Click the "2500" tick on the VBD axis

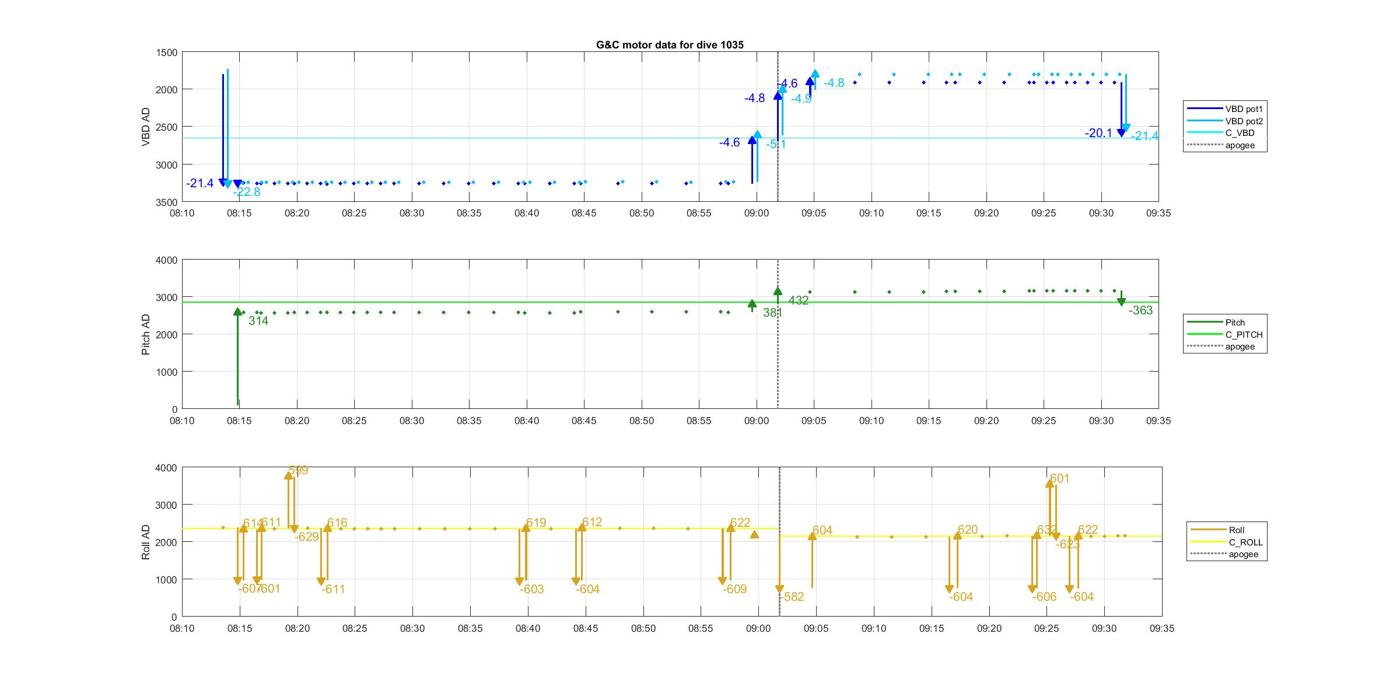(167, 127)
